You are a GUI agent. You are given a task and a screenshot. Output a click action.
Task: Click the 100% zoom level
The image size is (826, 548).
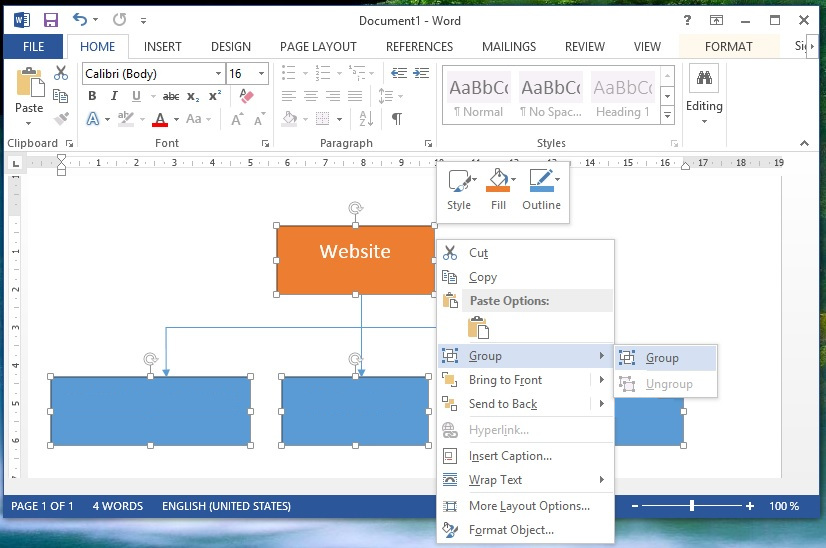(784, 506)
